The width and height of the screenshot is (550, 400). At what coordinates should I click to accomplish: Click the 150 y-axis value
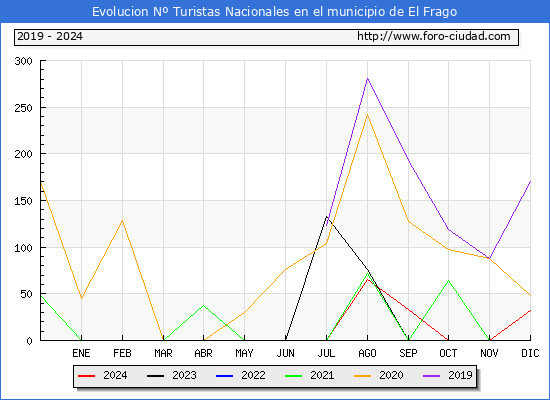pos(24,201)
